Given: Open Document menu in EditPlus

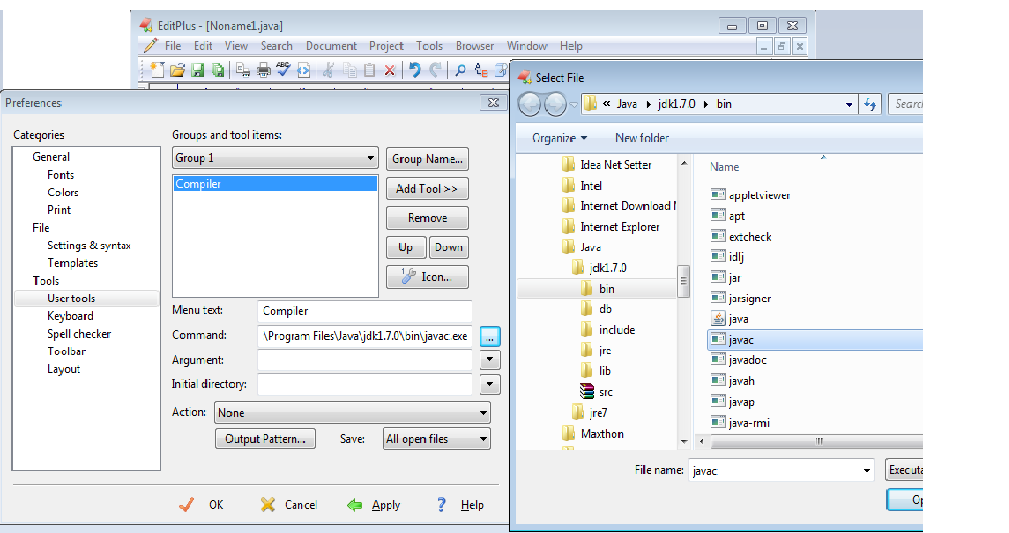Looking at the screenshot, I should point(331,46).
